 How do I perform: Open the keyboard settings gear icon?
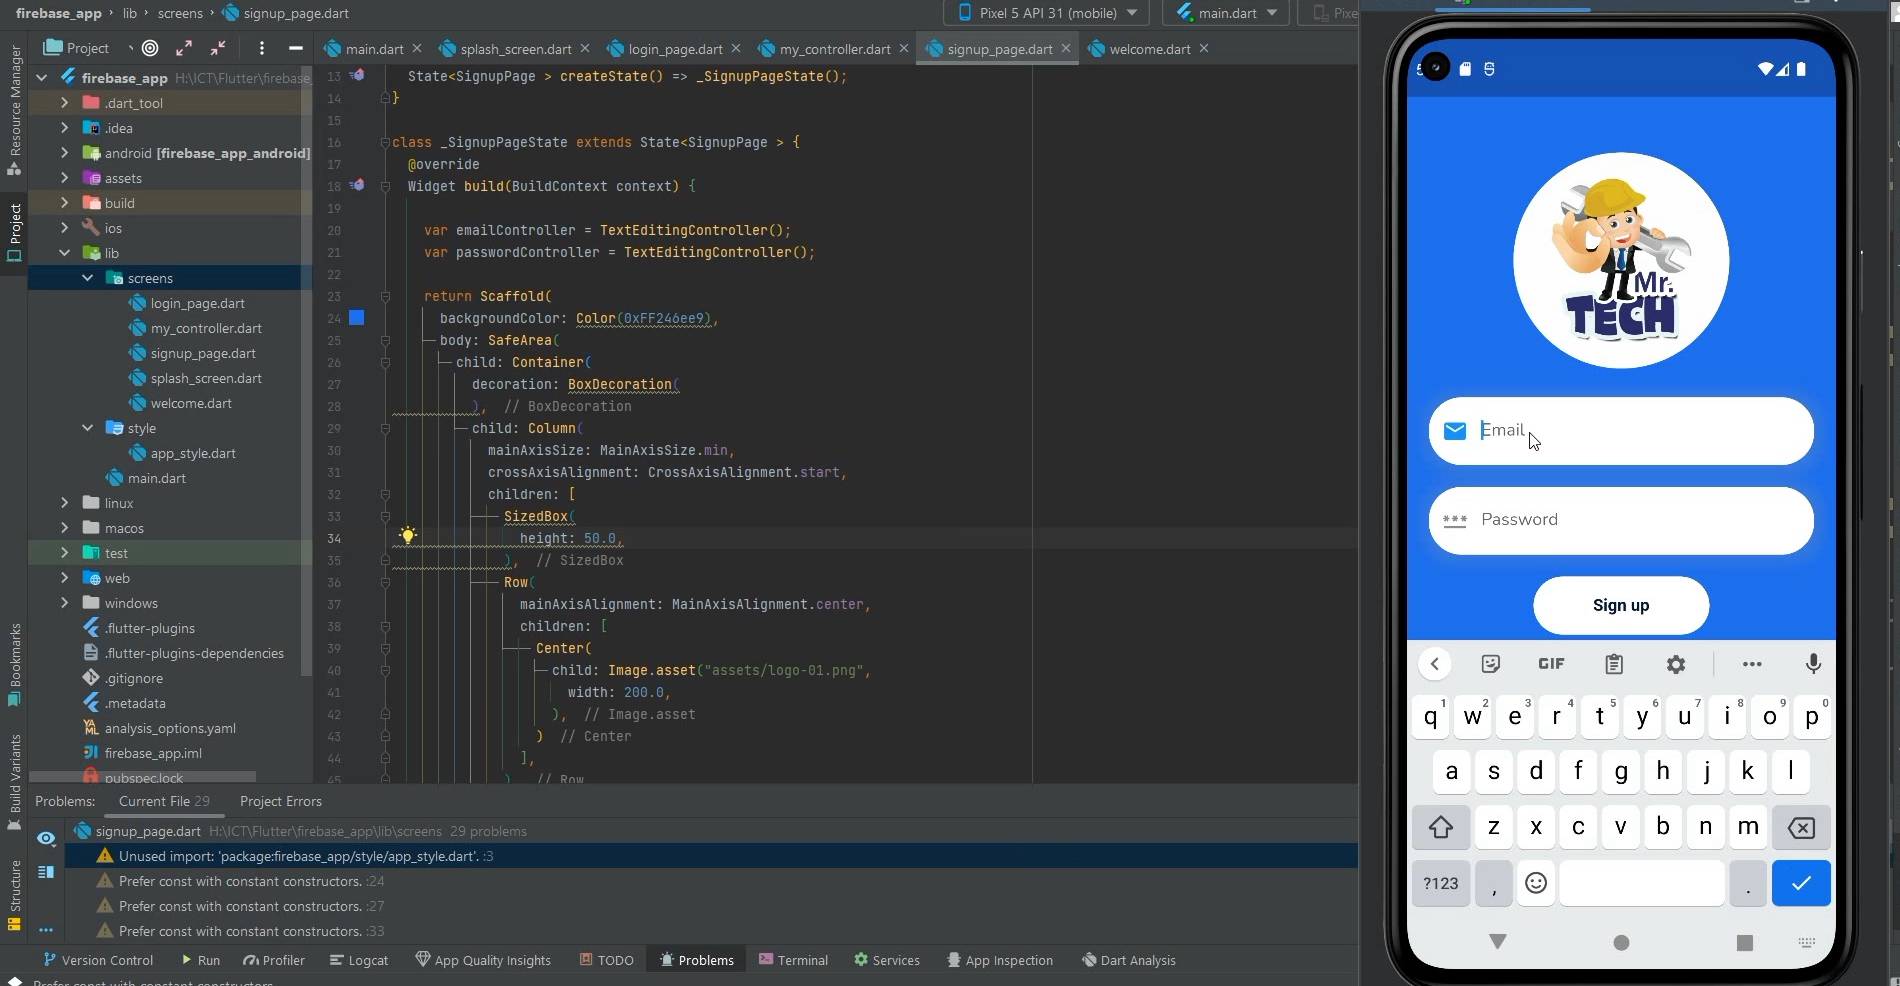pos(1676,664)
